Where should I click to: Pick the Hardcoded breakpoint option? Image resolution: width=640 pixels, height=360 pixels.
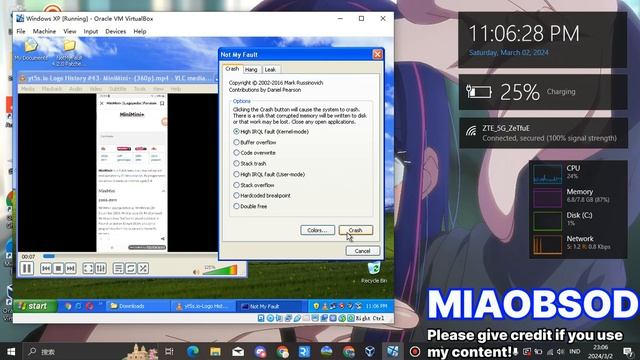point(262,196)
